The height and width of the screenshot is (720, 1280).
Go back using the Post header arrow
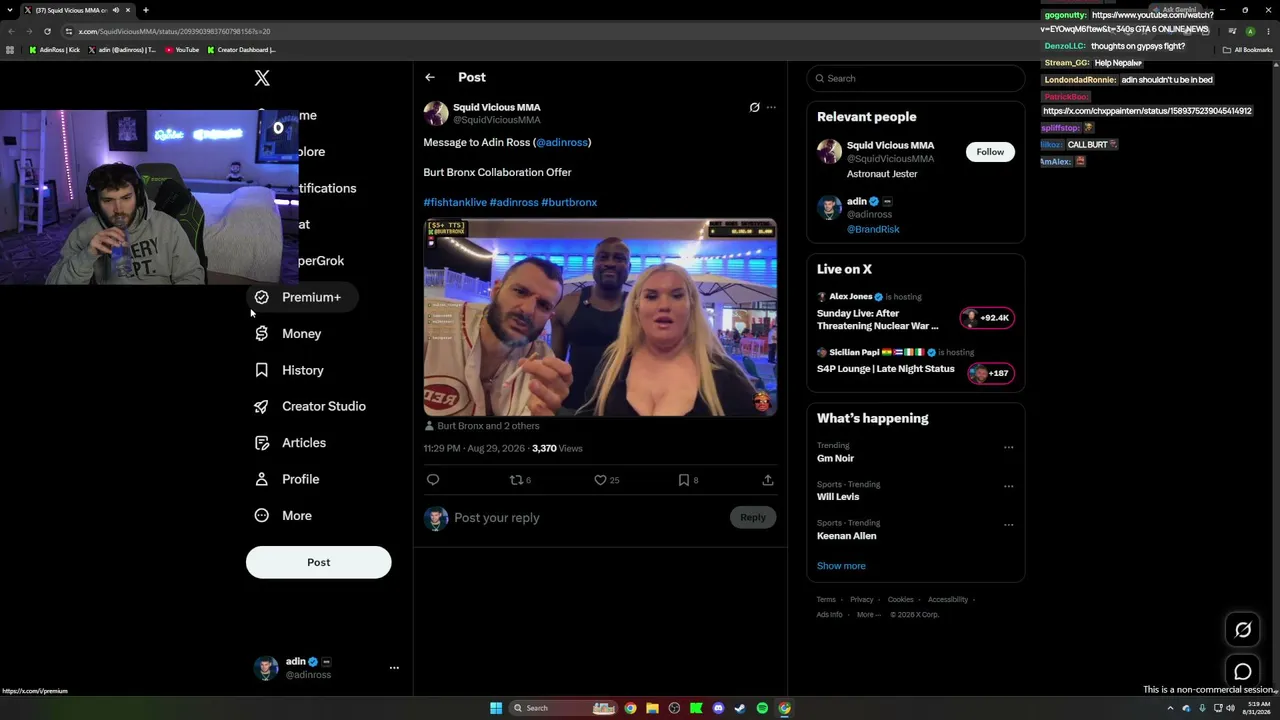430,77
